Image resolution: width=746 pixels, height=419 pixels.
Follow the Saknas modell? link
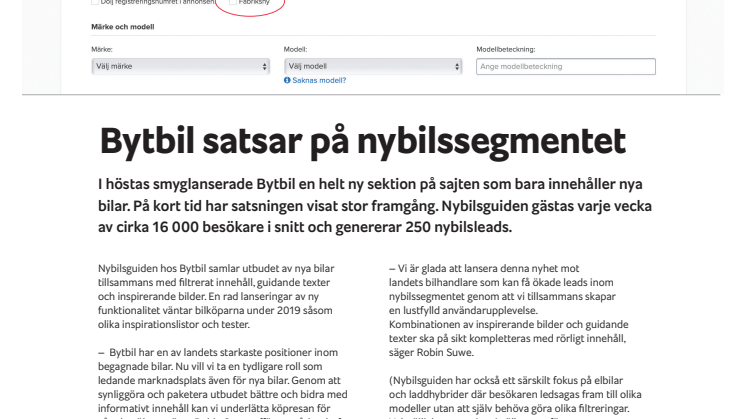point(319,80)
